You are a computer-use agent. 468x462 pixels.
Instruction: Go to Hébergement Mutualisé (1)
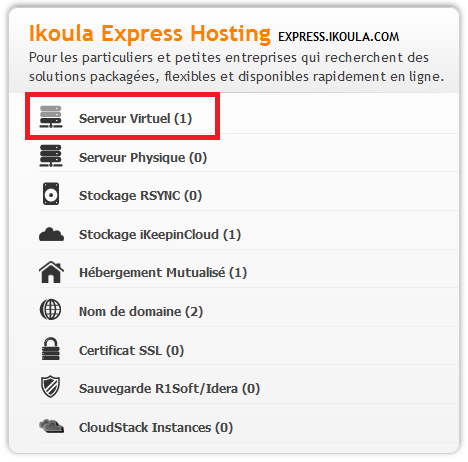tap(163, 273)
